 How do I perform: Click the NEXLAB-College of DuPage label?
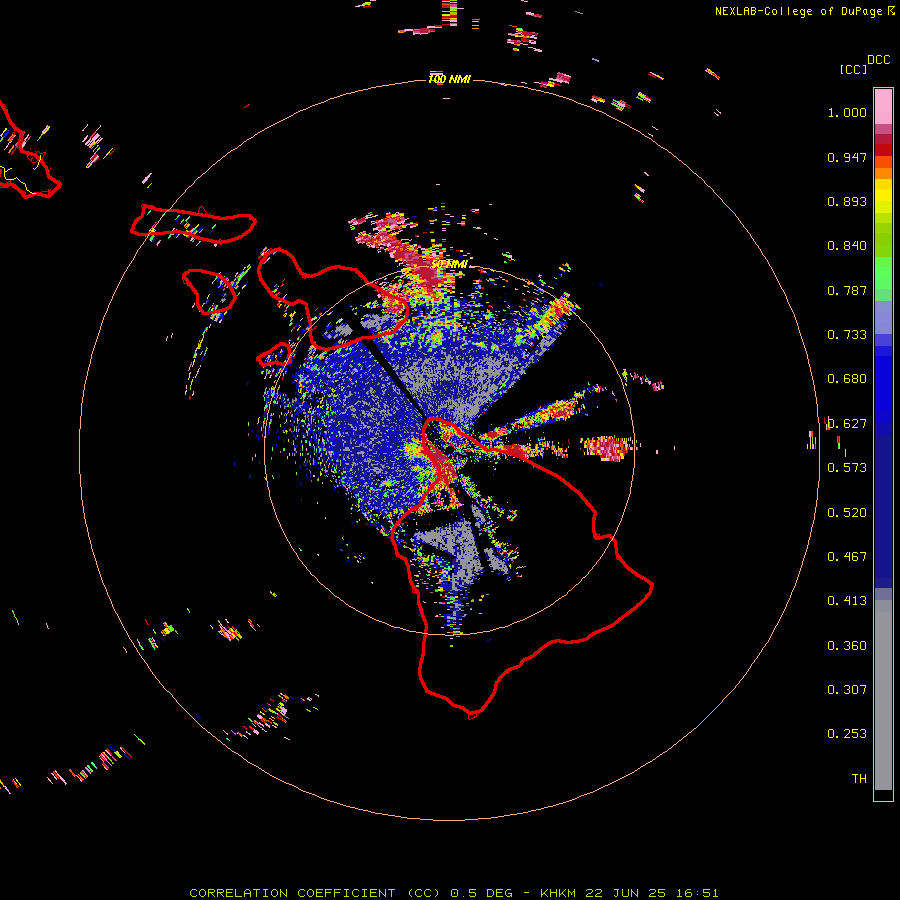pos(798,11)
